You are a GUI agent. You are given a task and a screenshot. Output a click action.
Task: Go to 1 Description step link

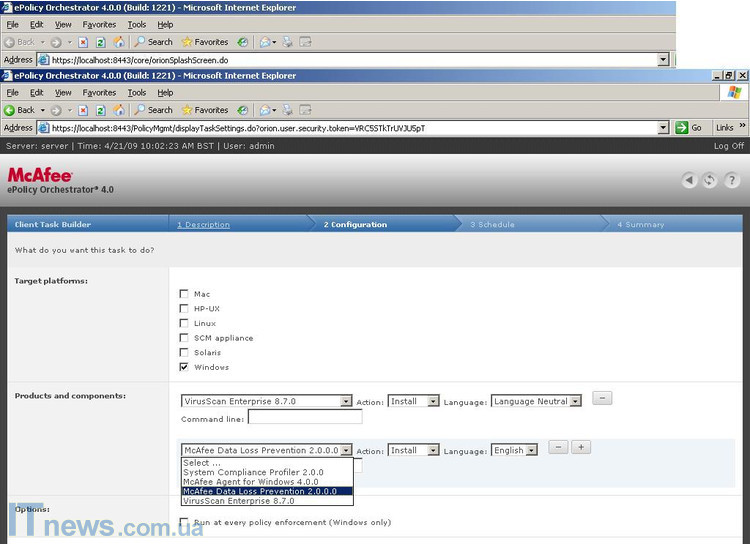click(x=203, y=224)
